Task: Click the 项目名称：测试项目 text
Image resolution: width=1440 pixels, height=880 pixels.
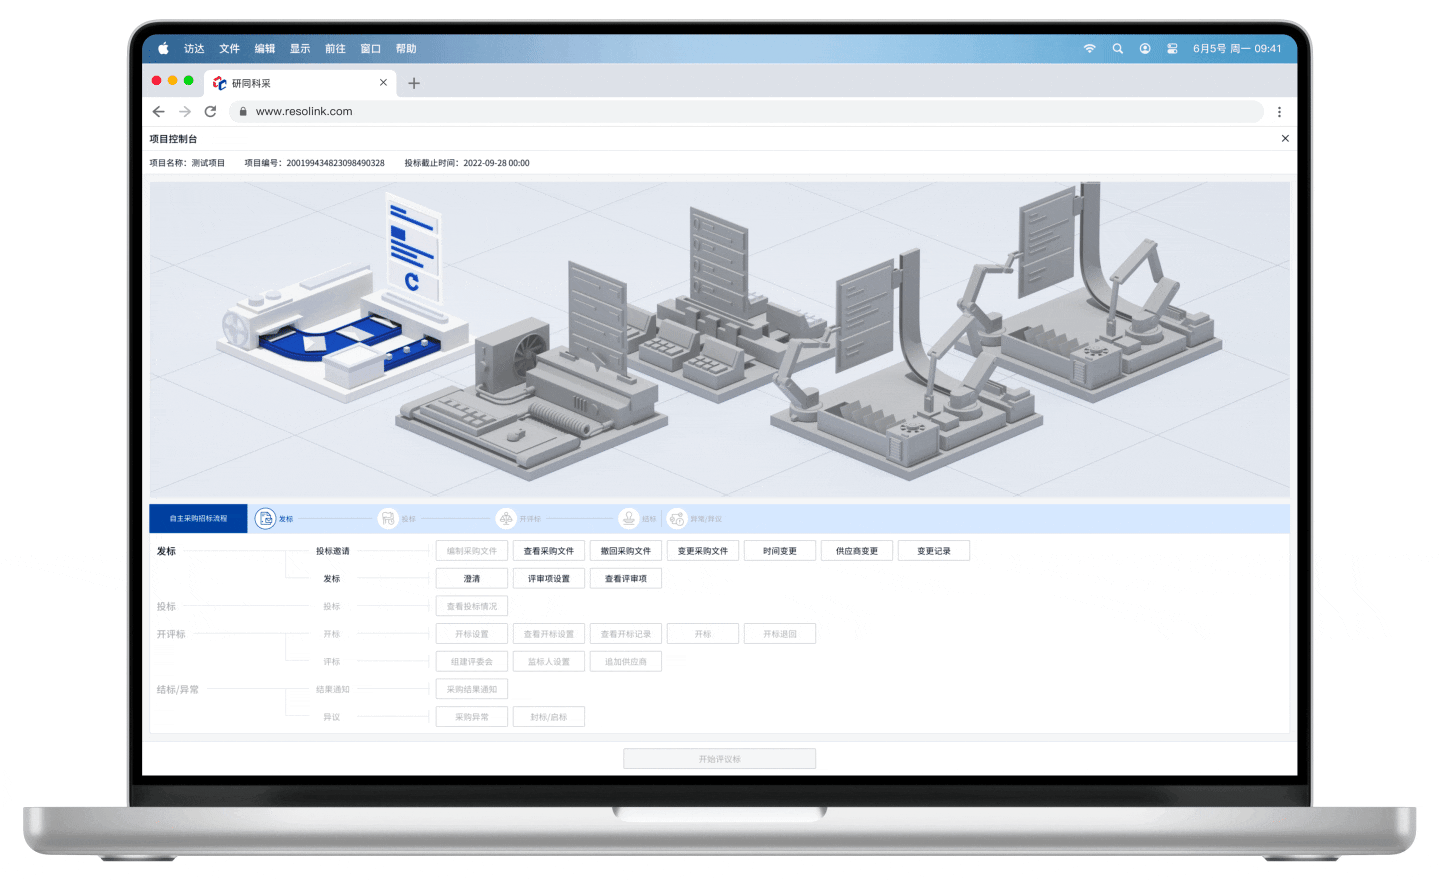Action: point(187,163)
